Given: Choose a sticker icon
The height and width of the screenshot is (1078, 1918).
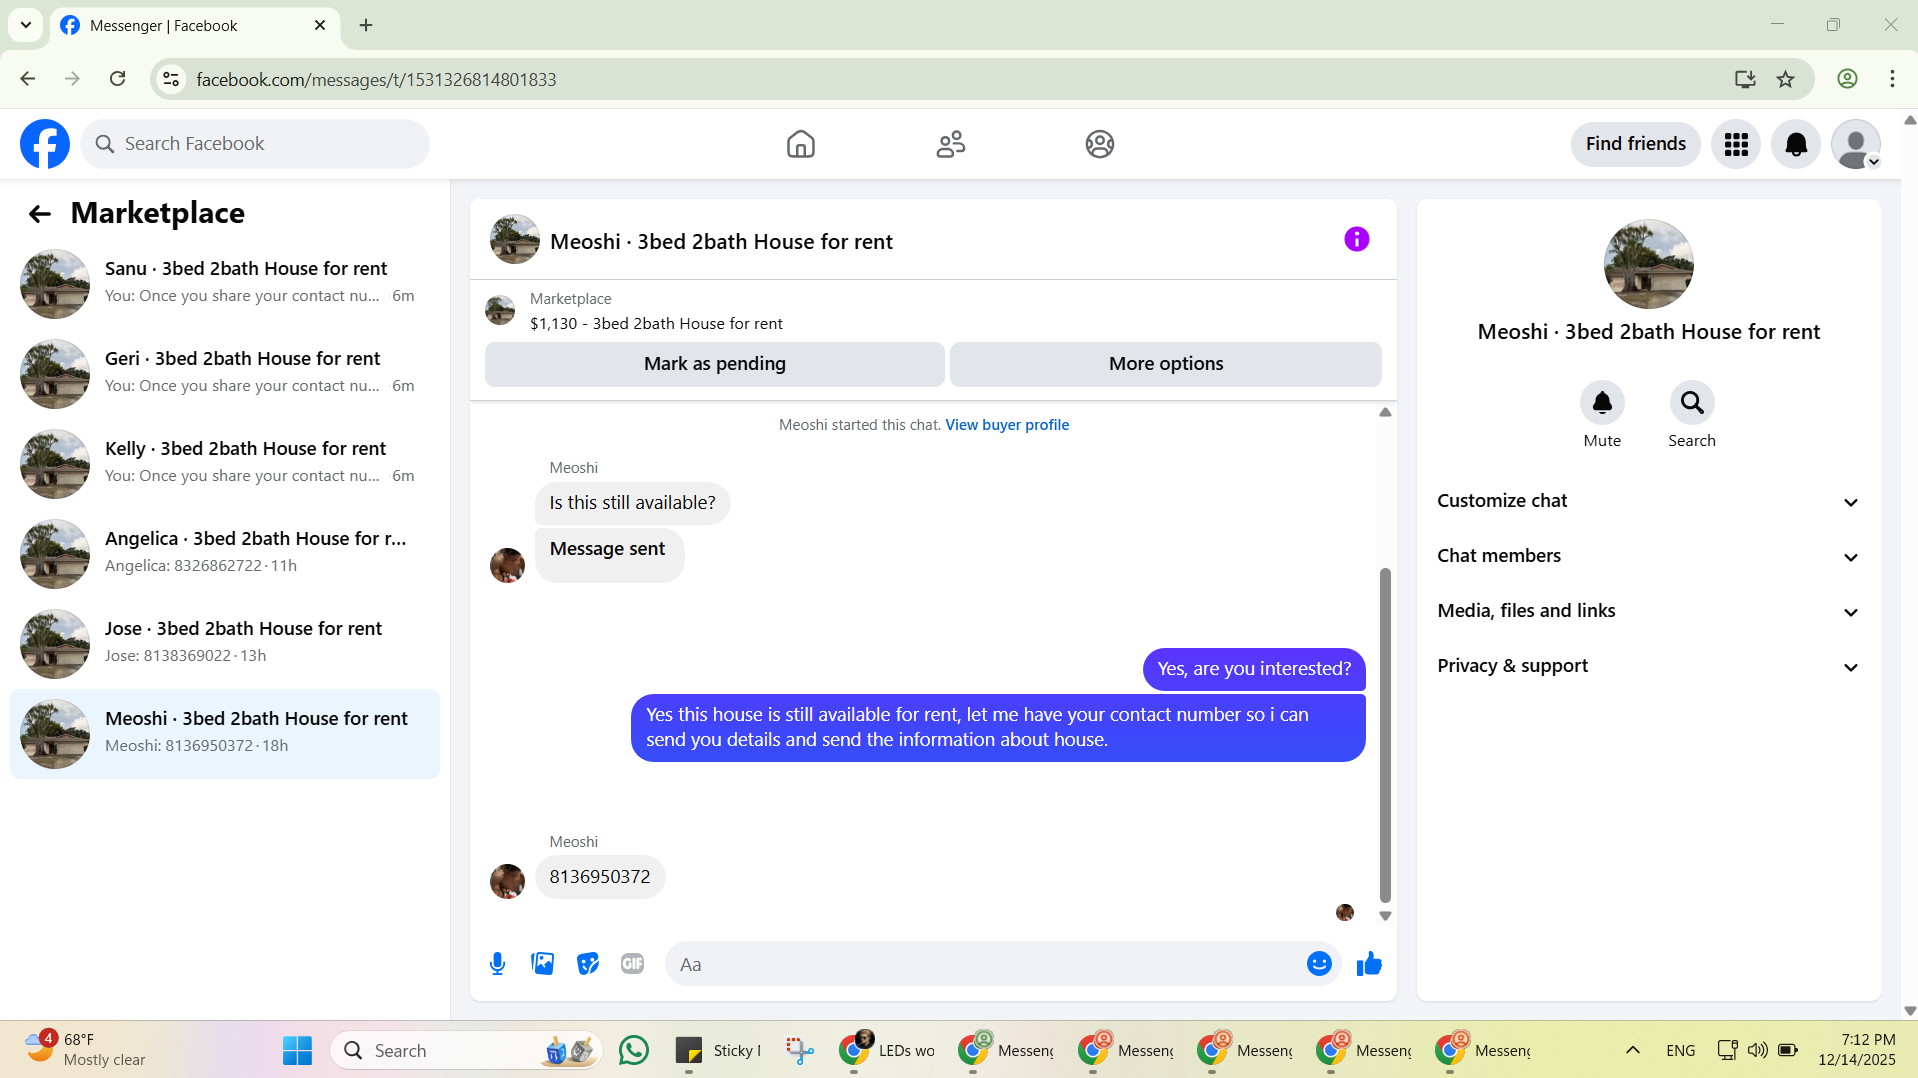Looking at the screenshot, I should (588, 964).
